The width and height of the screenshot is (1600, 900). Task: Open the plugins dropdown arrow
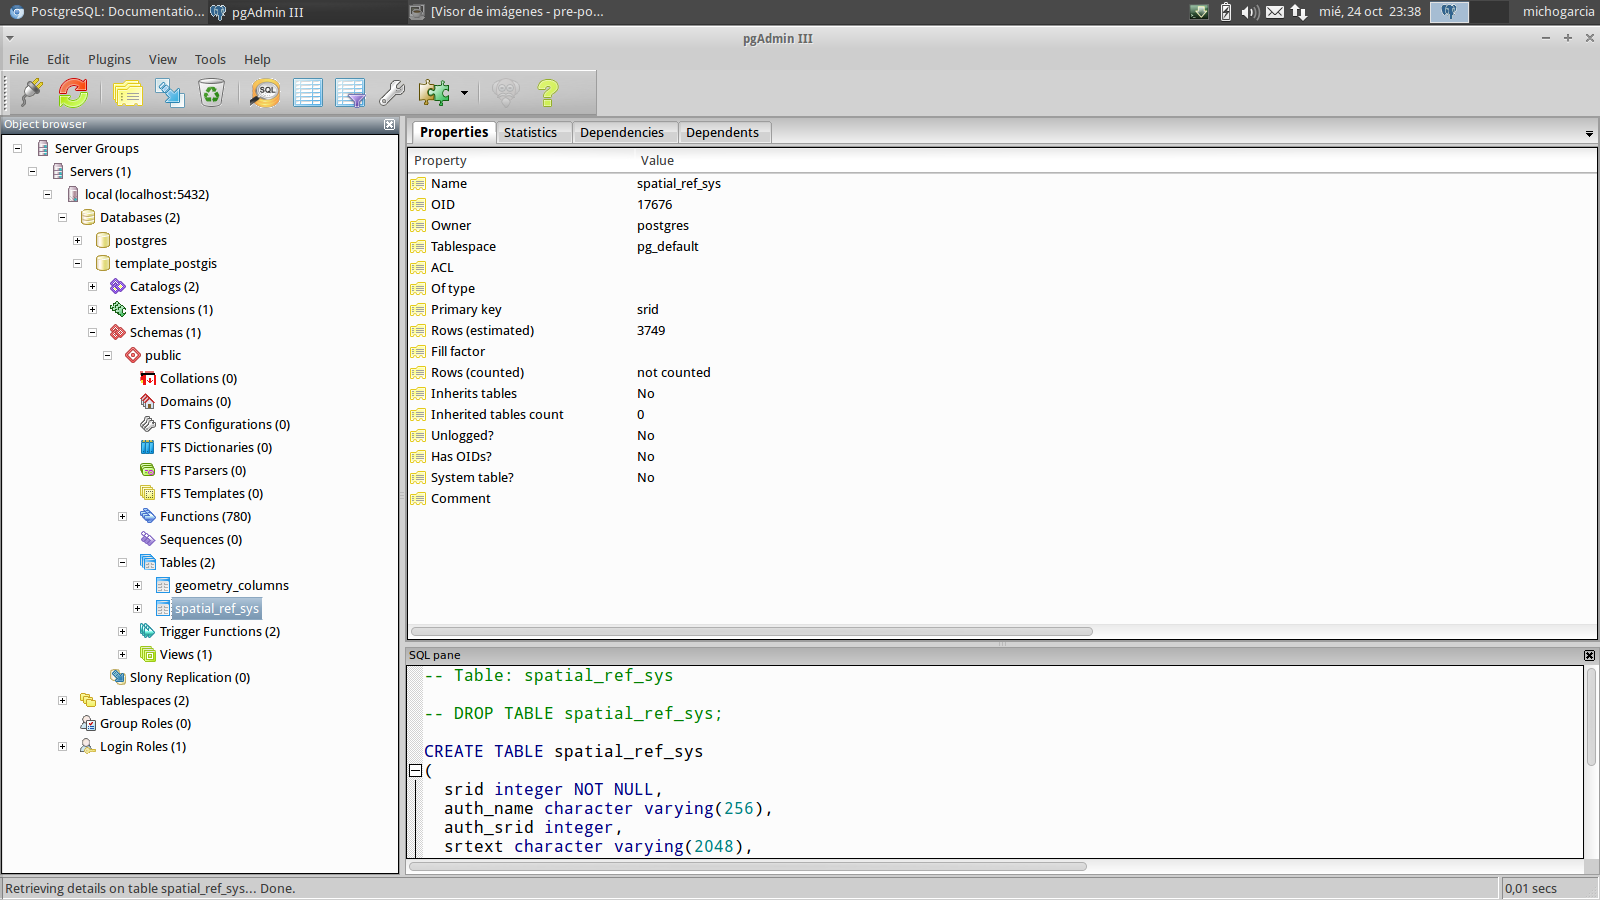[x=464, y=93]
